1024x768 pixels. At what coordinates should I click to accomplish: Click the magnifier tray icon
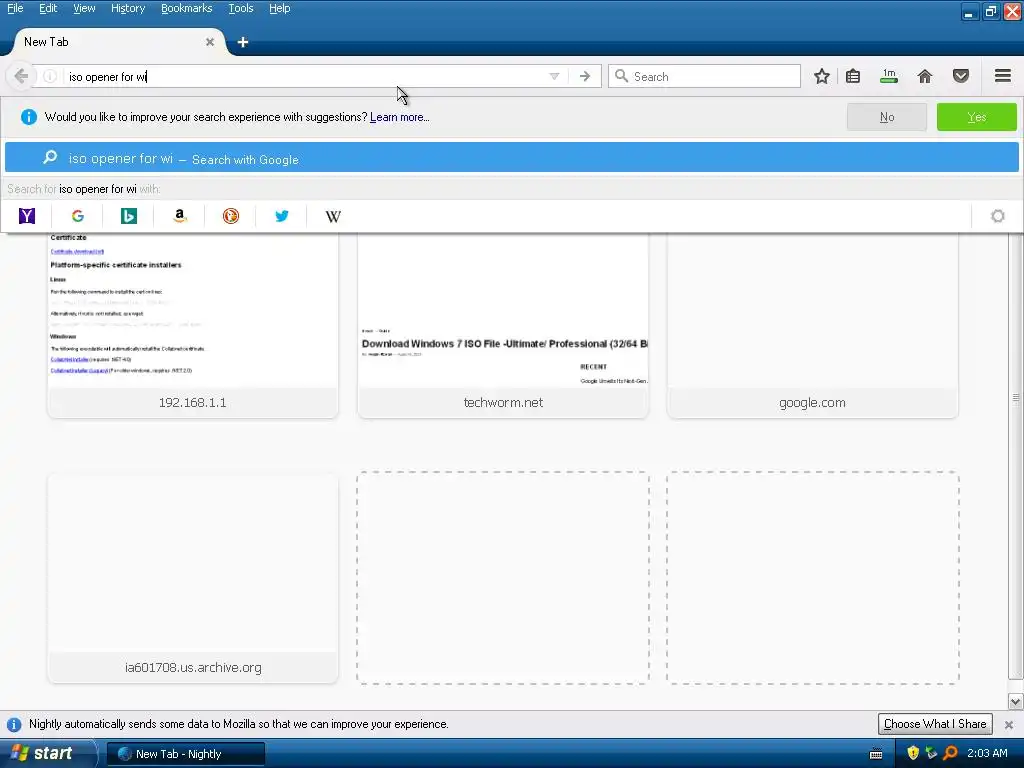tap(950, 753)
